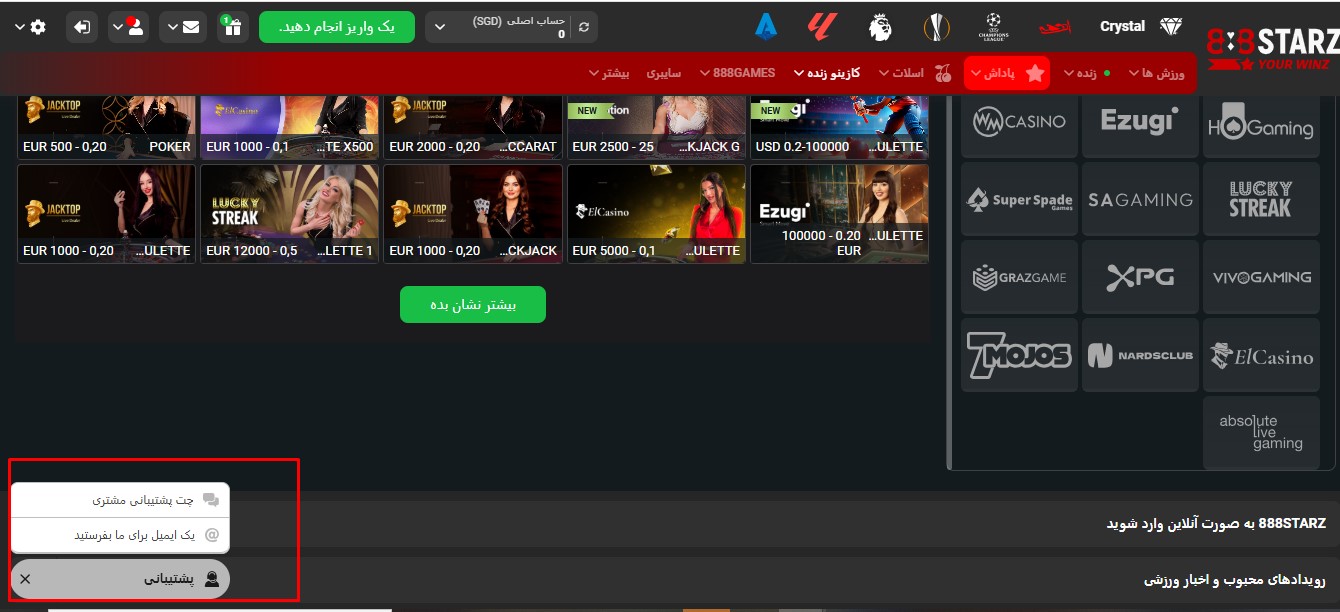Click the logout arrow icon
The height and width of the screenshot is (612, 1340).
82,27
